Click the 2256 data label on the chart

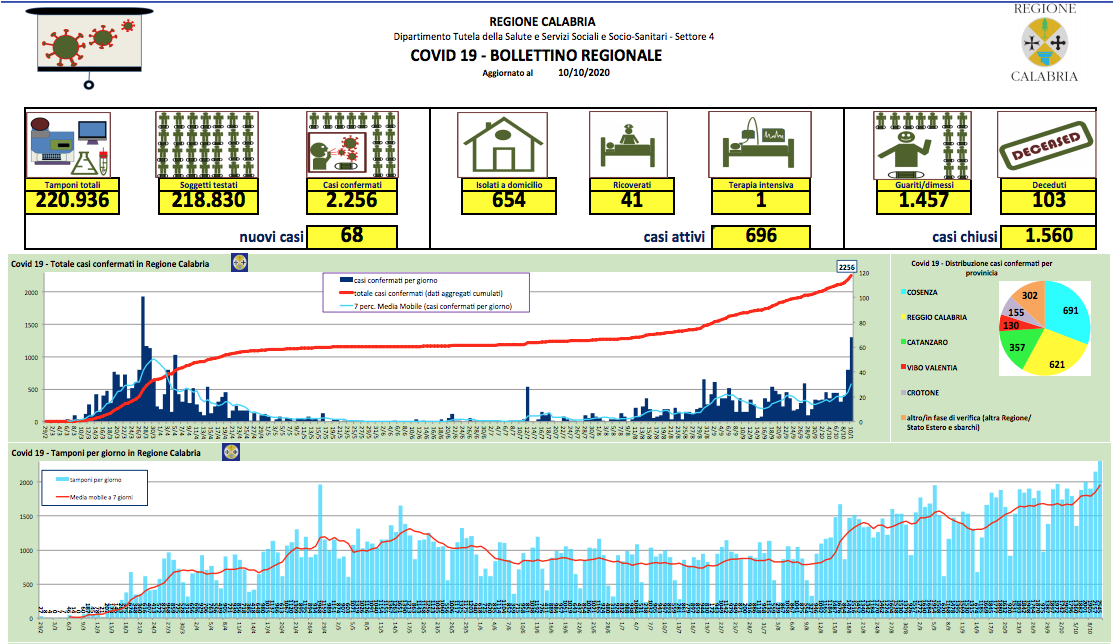pos(846,266)
